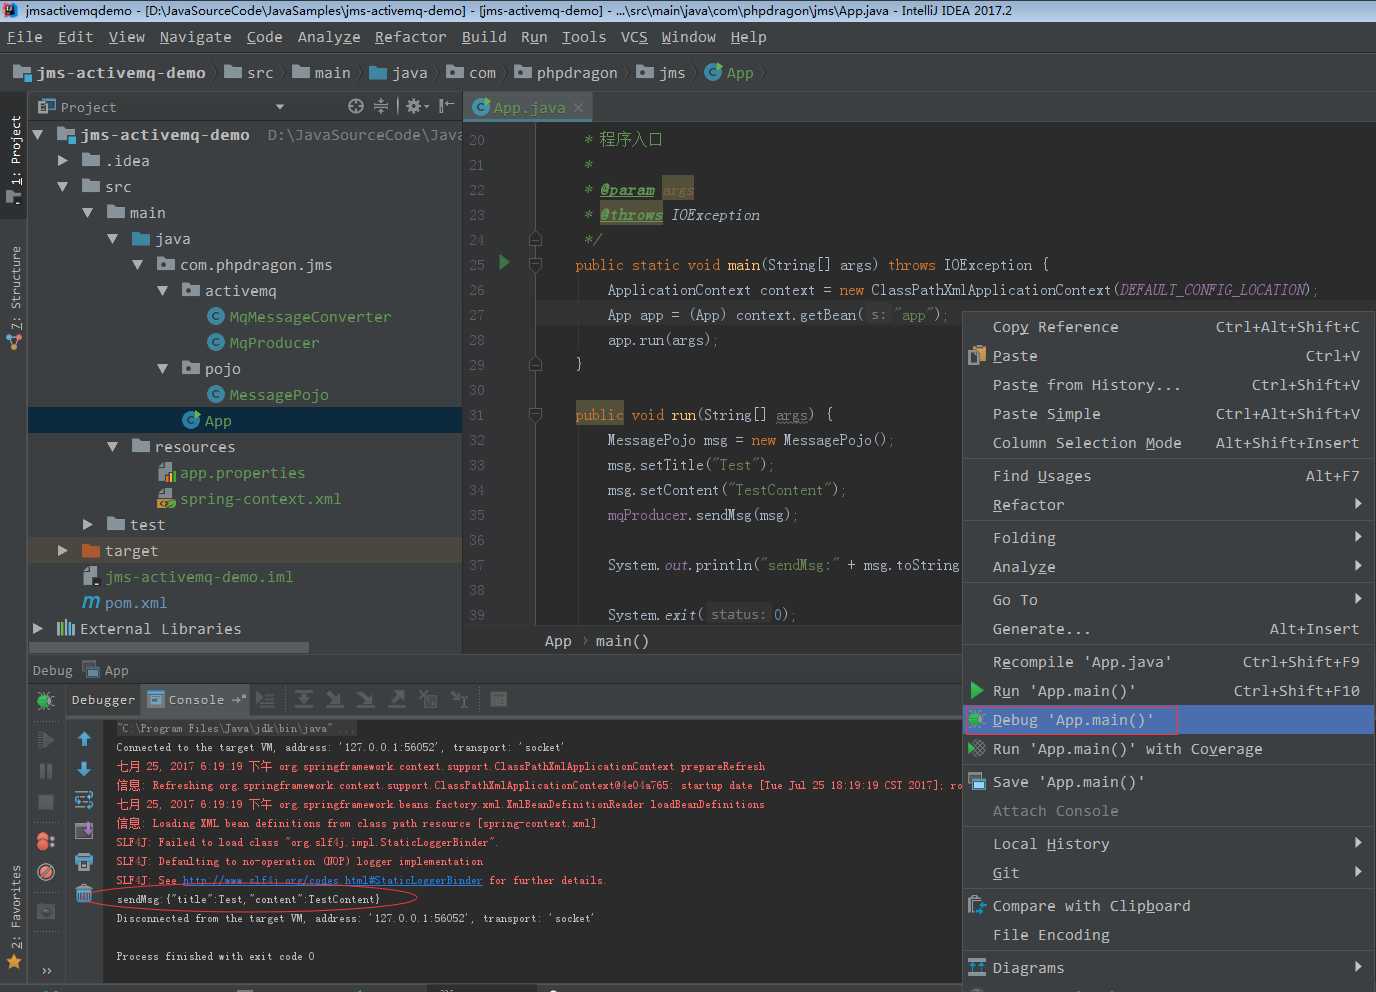Open slf4j.org StaticLoggerBinder link

pyautogui.click(x=332, y=881)
